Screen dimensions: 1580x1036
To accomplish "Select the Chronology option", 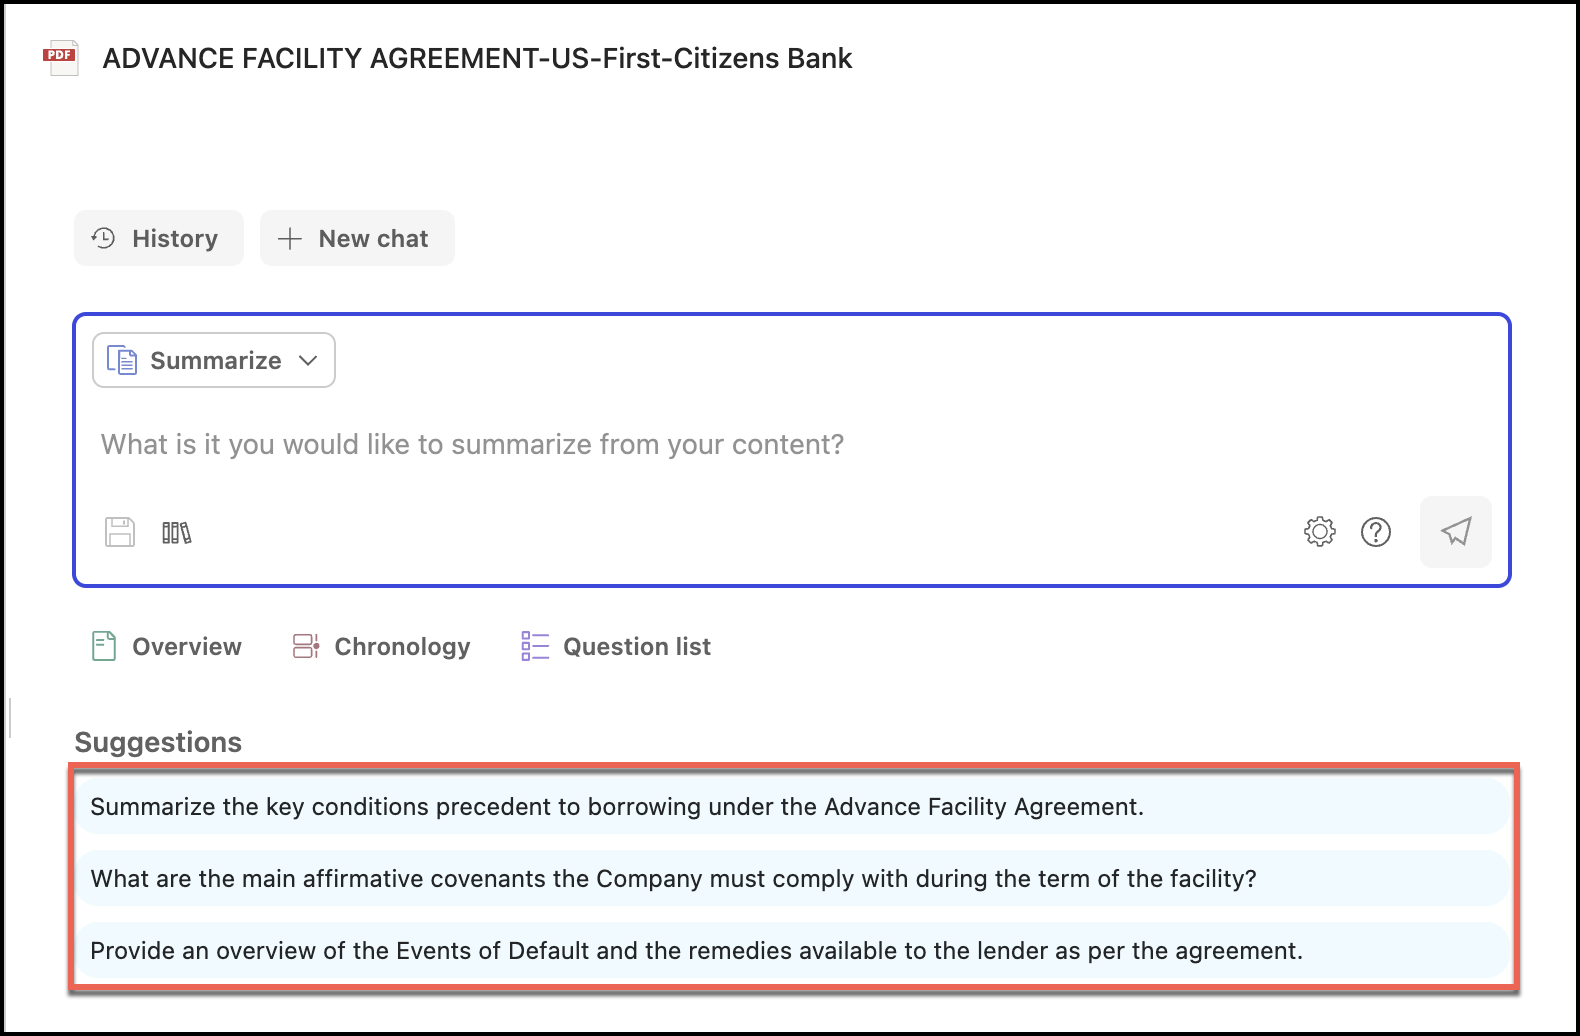I will click(x=381, y=647).
